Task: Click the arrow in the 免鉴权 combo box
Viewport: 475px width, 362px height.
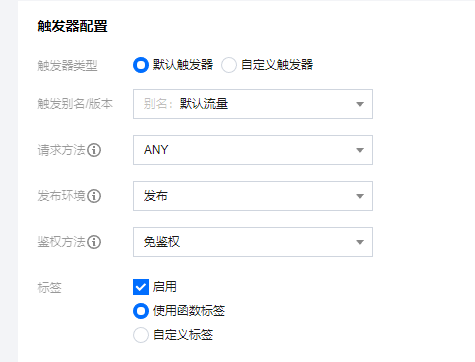Action: [x=360, y=242]
